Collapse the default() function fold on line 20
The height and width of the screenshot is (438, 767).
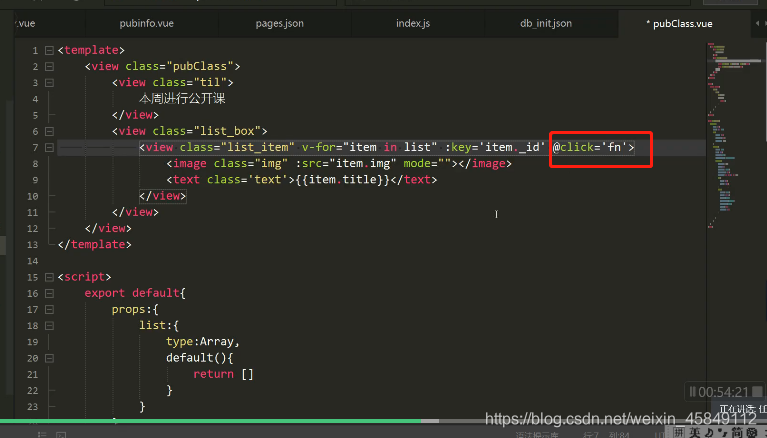[49, 358]
